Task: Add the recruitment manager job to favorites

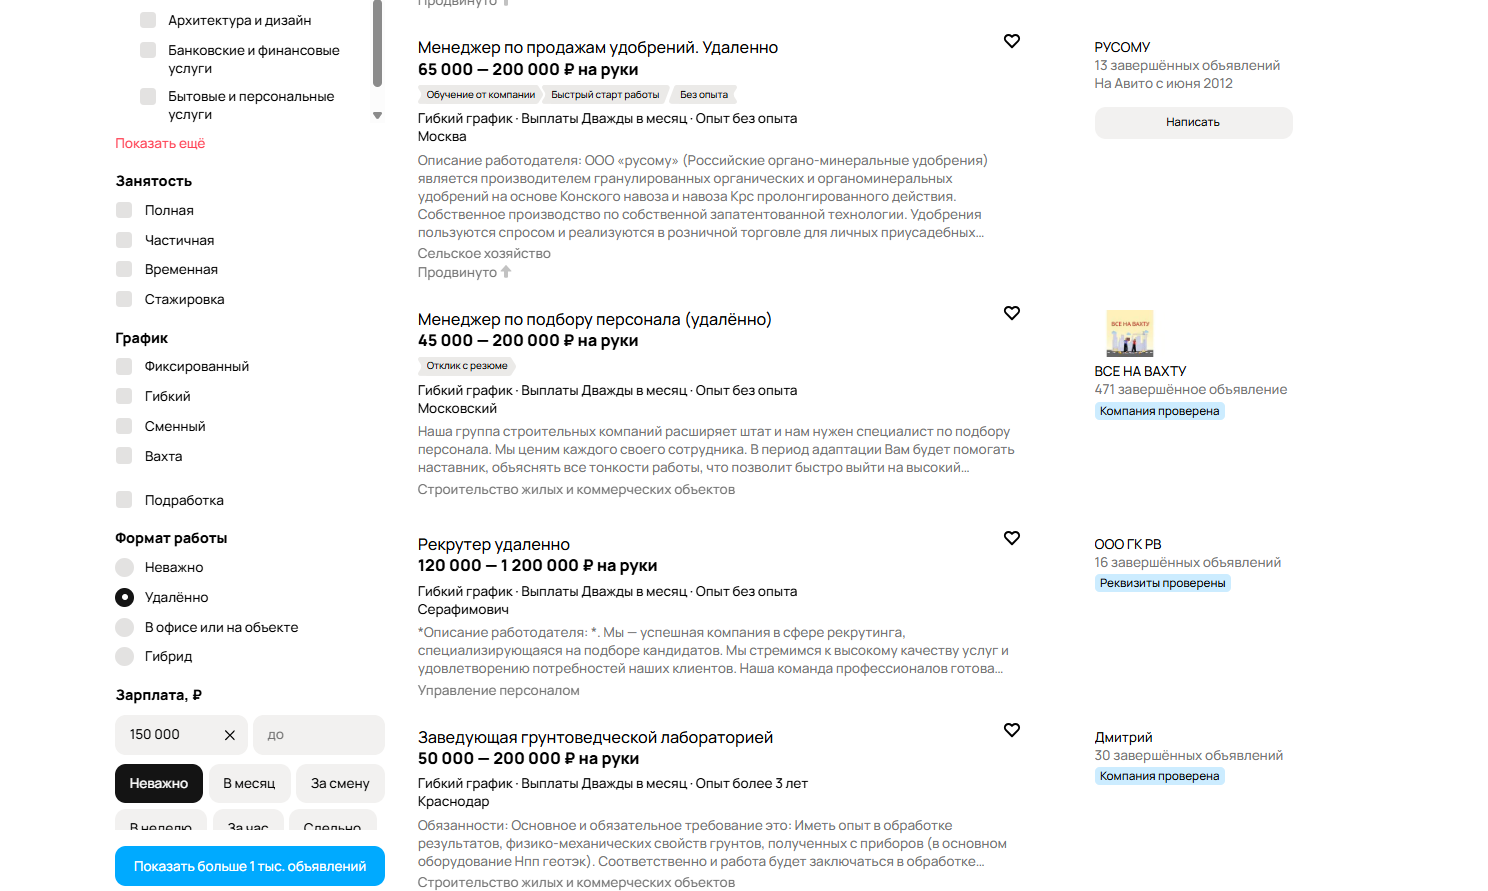Action: coord(1012,313)
